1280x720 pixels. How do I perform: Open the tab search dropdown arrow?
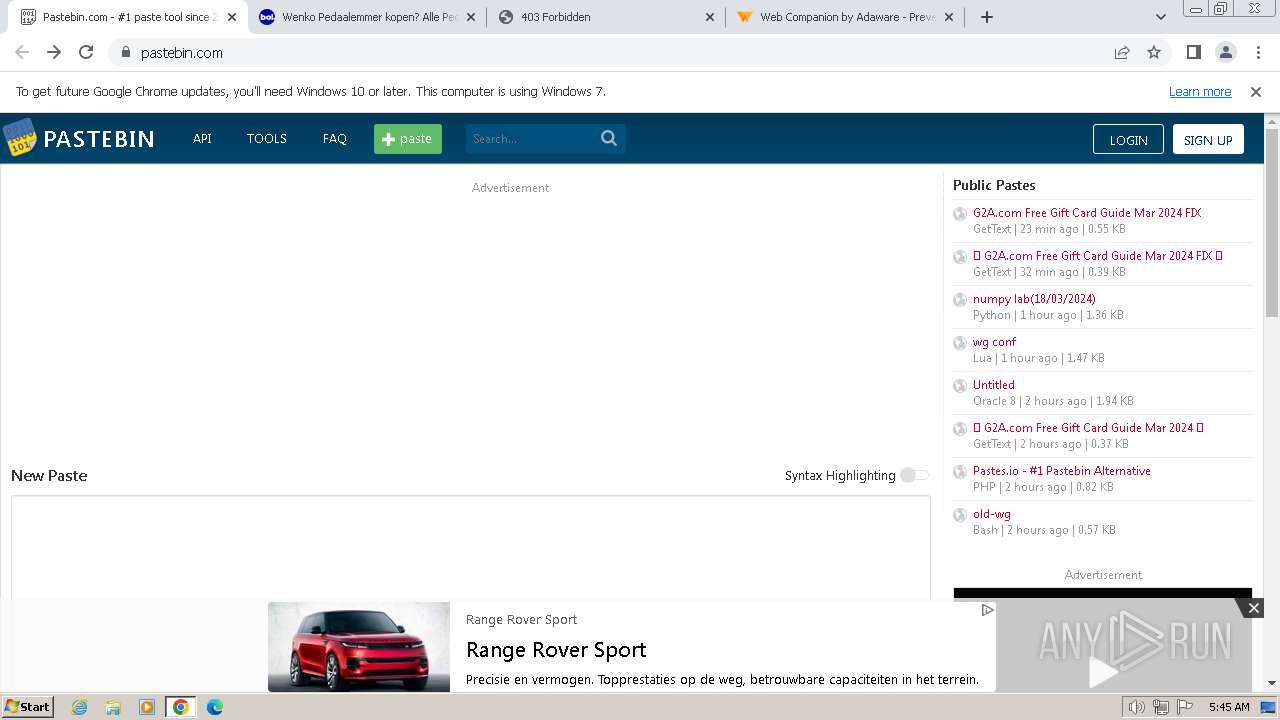(1160, 17)
